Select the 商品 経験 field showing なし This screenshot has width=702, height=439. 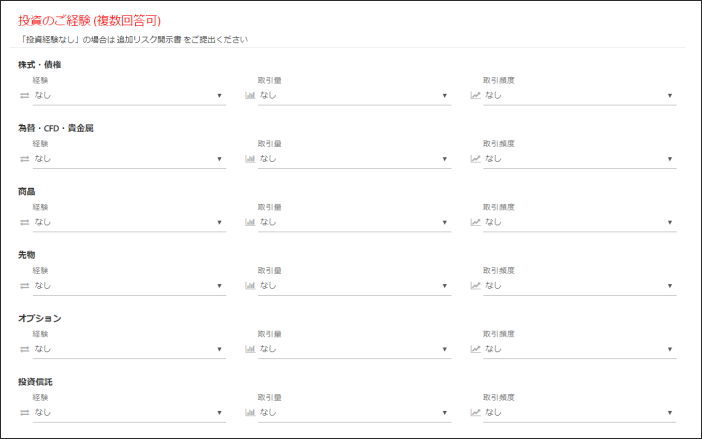tap(129, 222)
